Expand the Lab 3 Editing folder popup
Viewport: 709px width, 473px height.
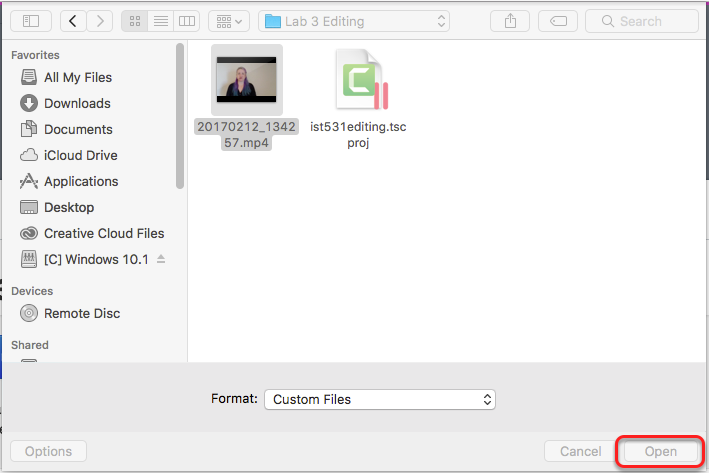pyautogui.click(x=354, y=21)
